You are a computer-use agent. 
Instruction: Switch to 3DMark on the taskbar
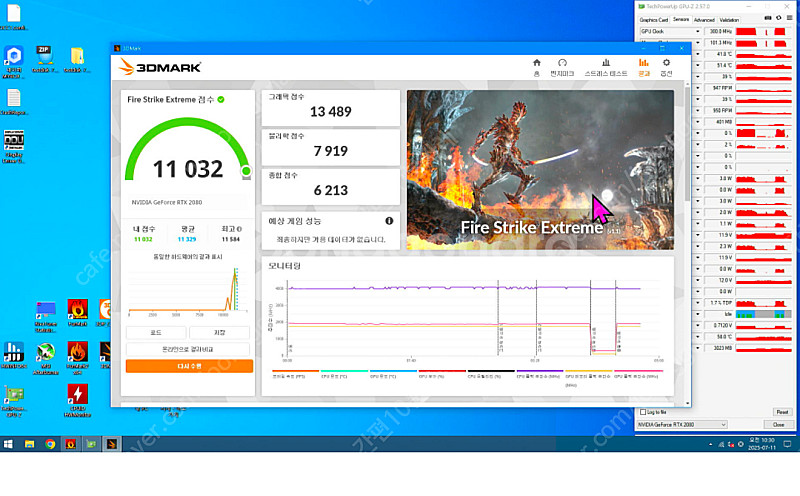111,444
